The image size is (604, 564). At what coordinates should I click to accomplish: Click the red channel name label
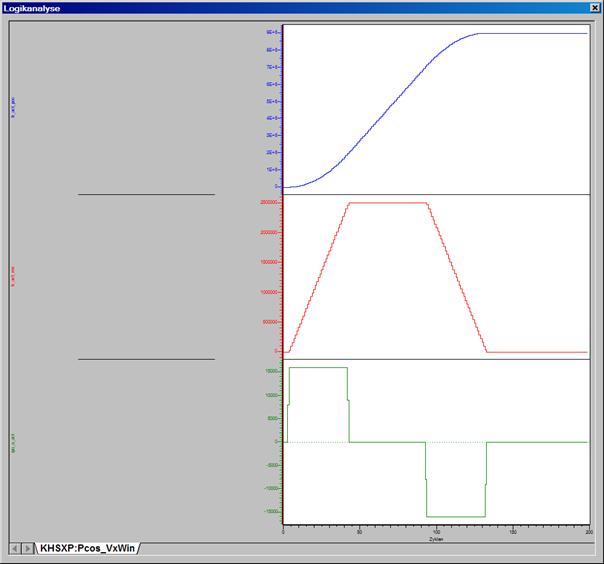pos(13,276)
